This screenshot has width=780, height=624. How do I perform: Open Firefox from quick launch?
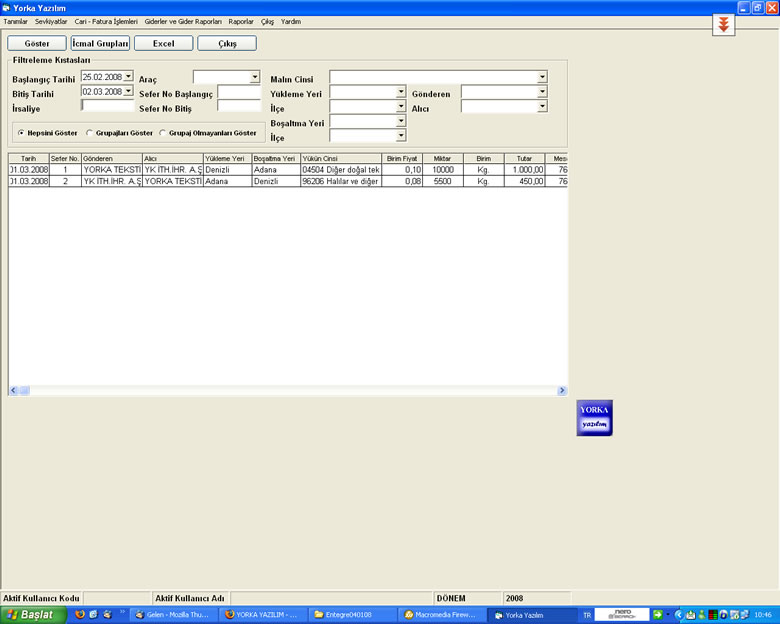click(80, 615)
